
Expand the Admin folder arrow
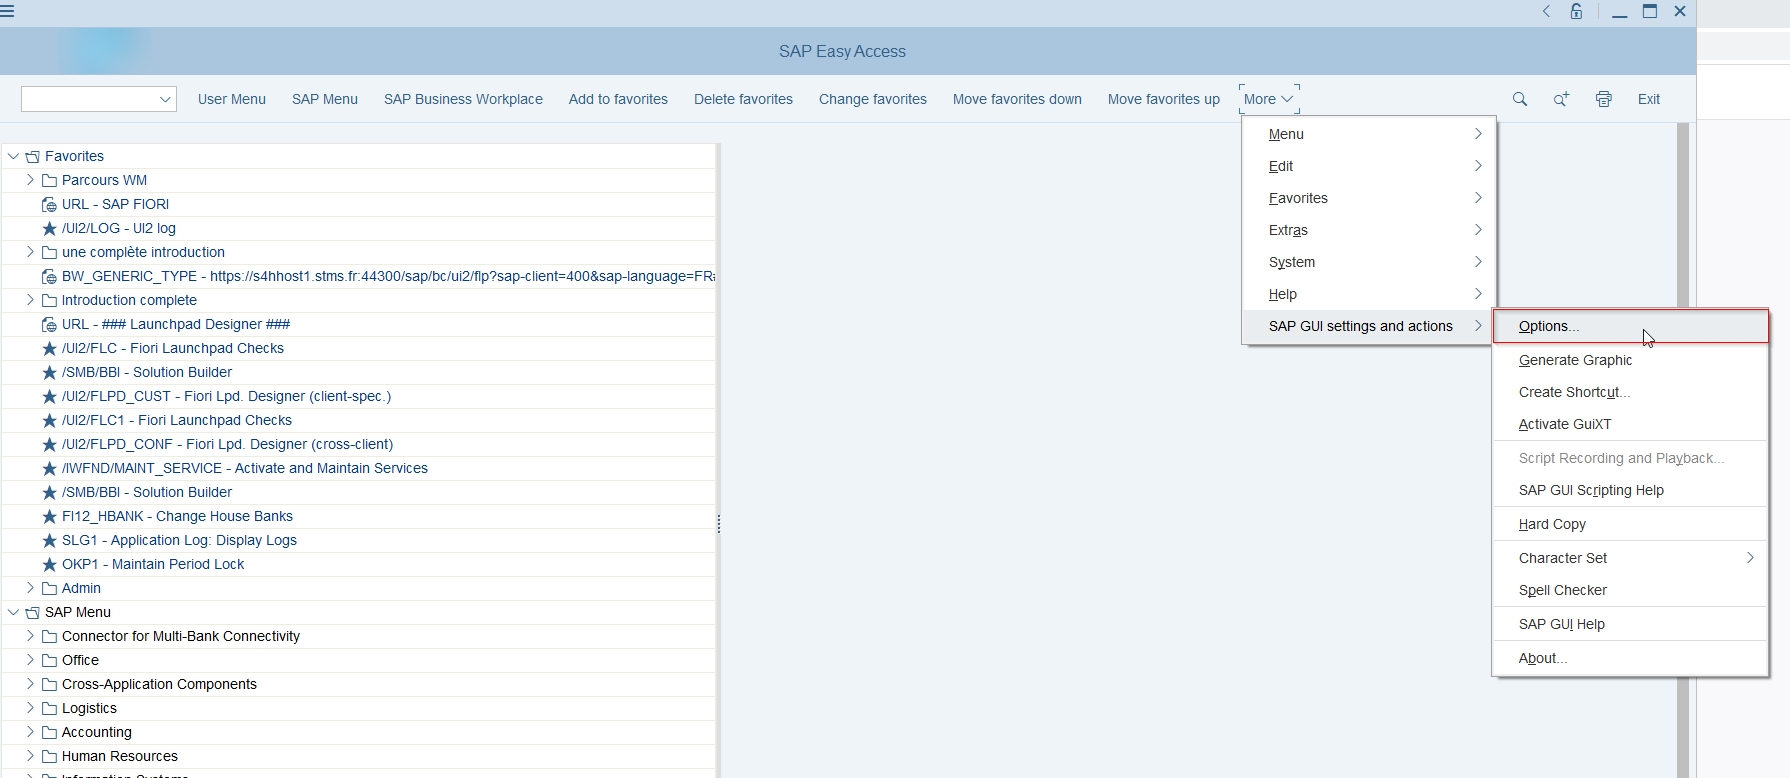click(30, 588)
